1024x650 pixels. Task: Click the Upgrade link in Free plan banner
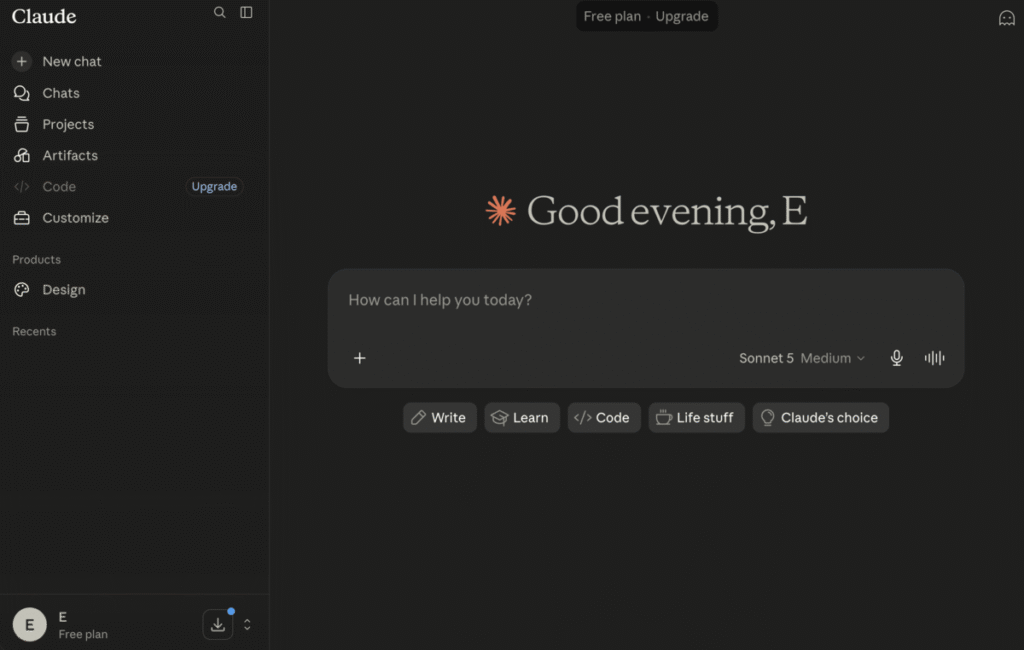pos(682,16)
